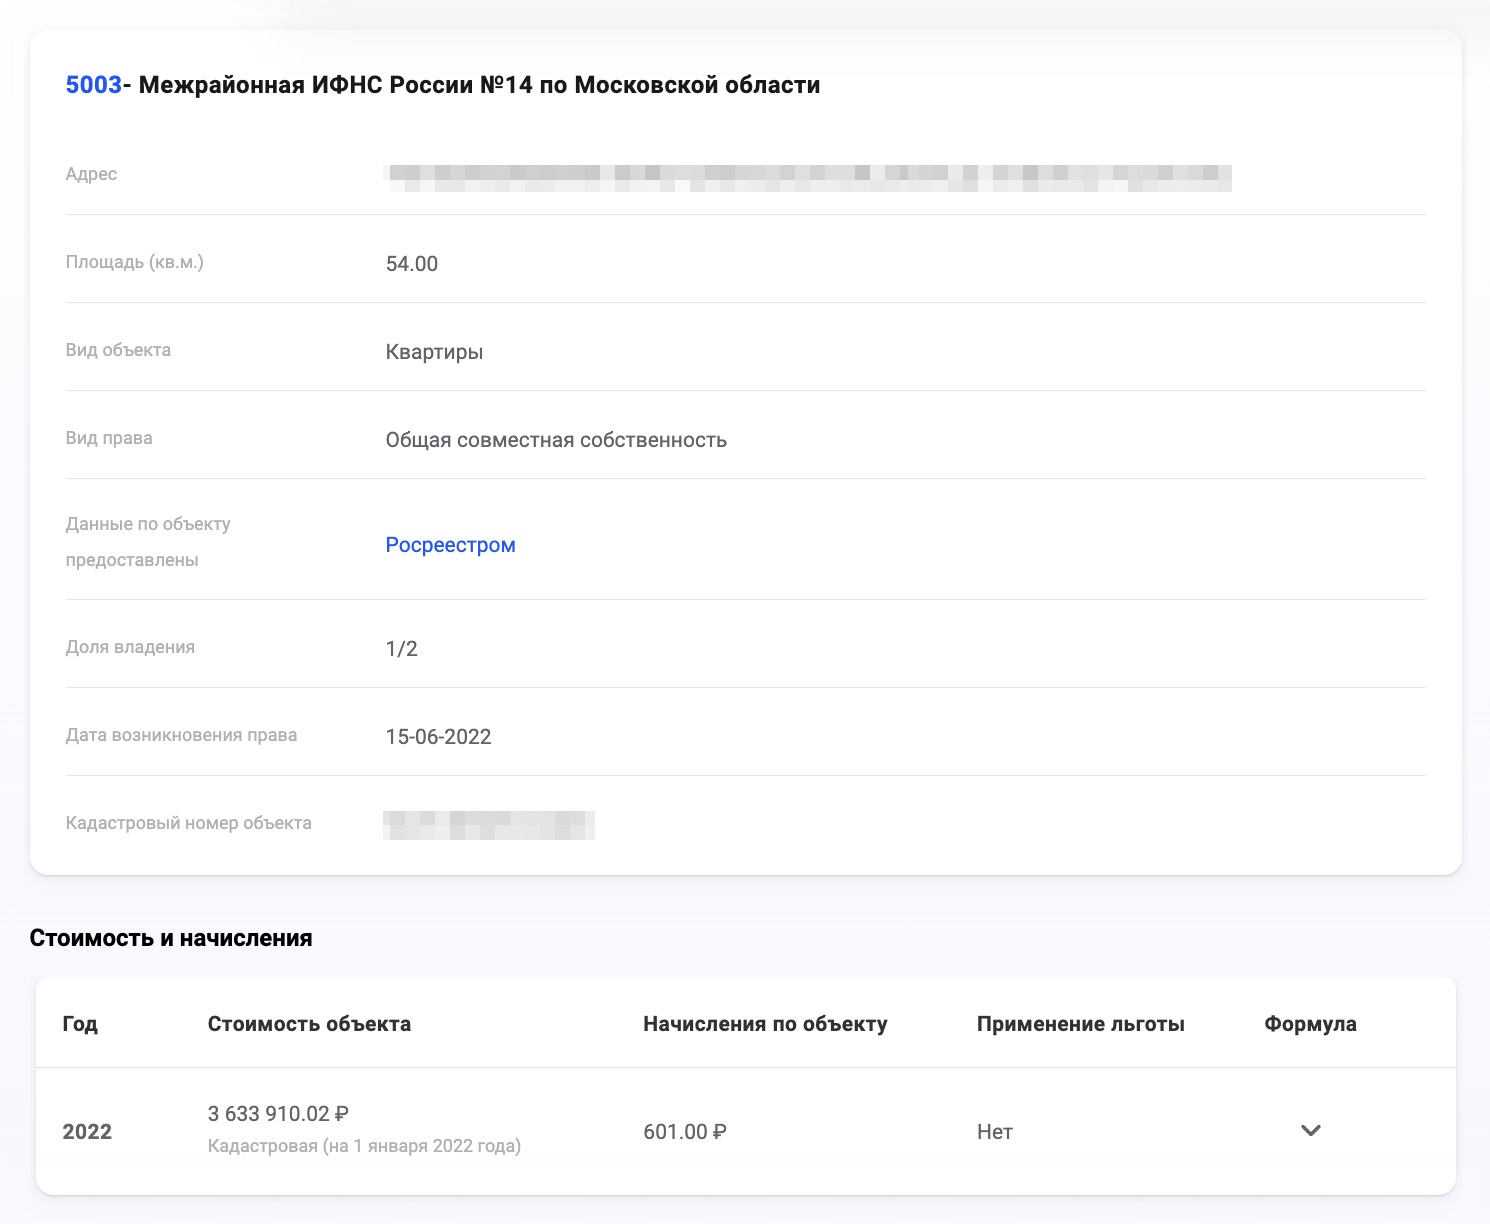Image resolution: width=1490 pixels, height=1224 pixels.
Task: Click the Кадастровый номер объекта label
Action: pyautogui.click(x=189, y=823)
